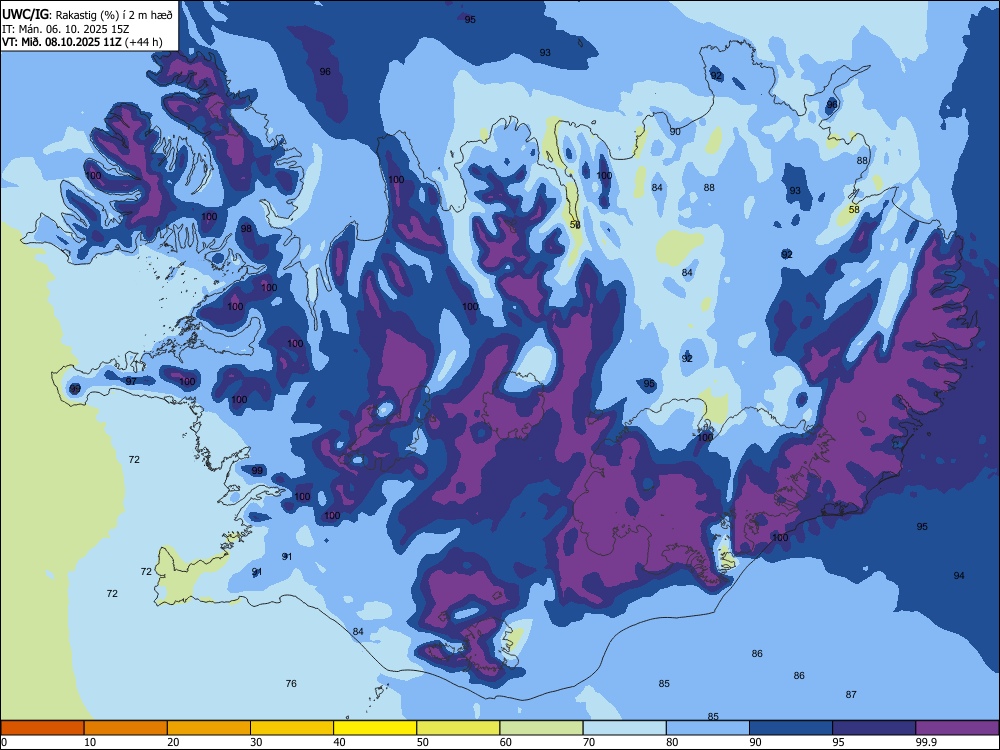Click the '30' legend tick label
The height and width of the screenshot is (750, 1000).
tap(256, 742)
